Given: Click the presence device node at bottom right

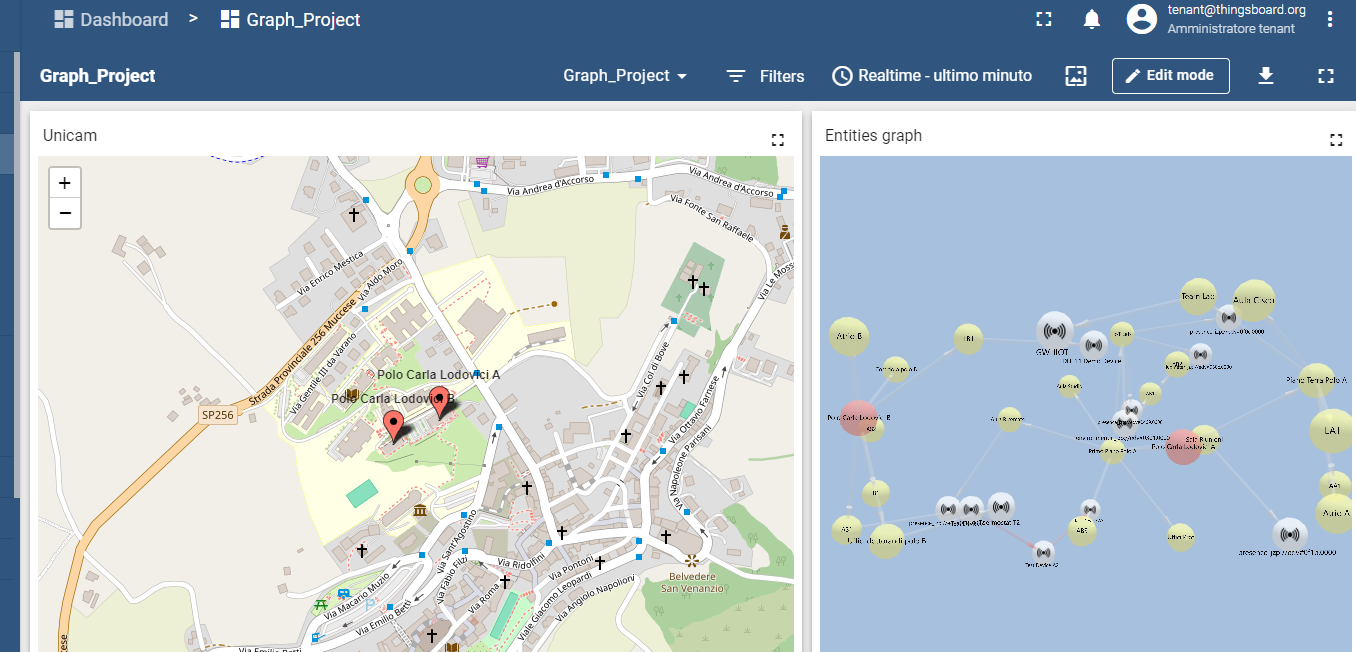Looking at the screenshot, I should click(1289, 535).
